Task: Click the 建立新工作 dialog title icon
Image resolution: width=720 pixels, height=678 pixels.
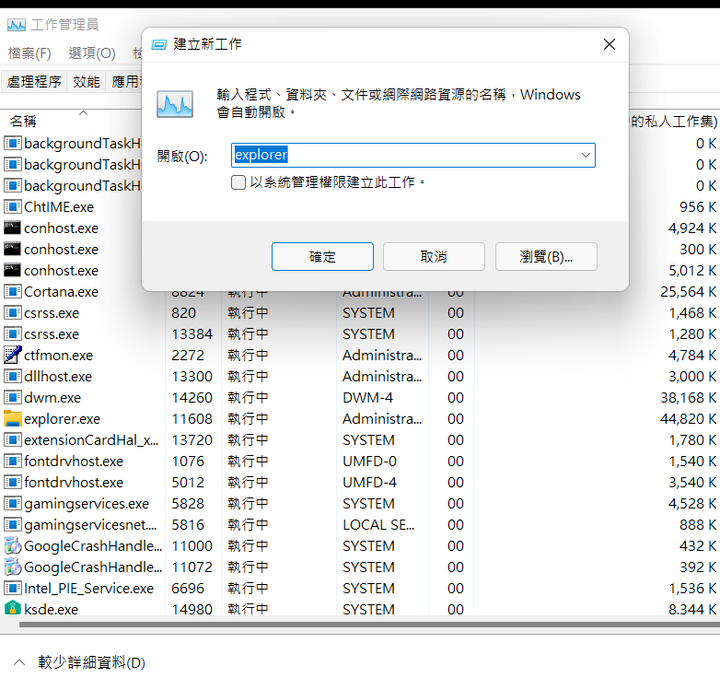Action: 159,45
